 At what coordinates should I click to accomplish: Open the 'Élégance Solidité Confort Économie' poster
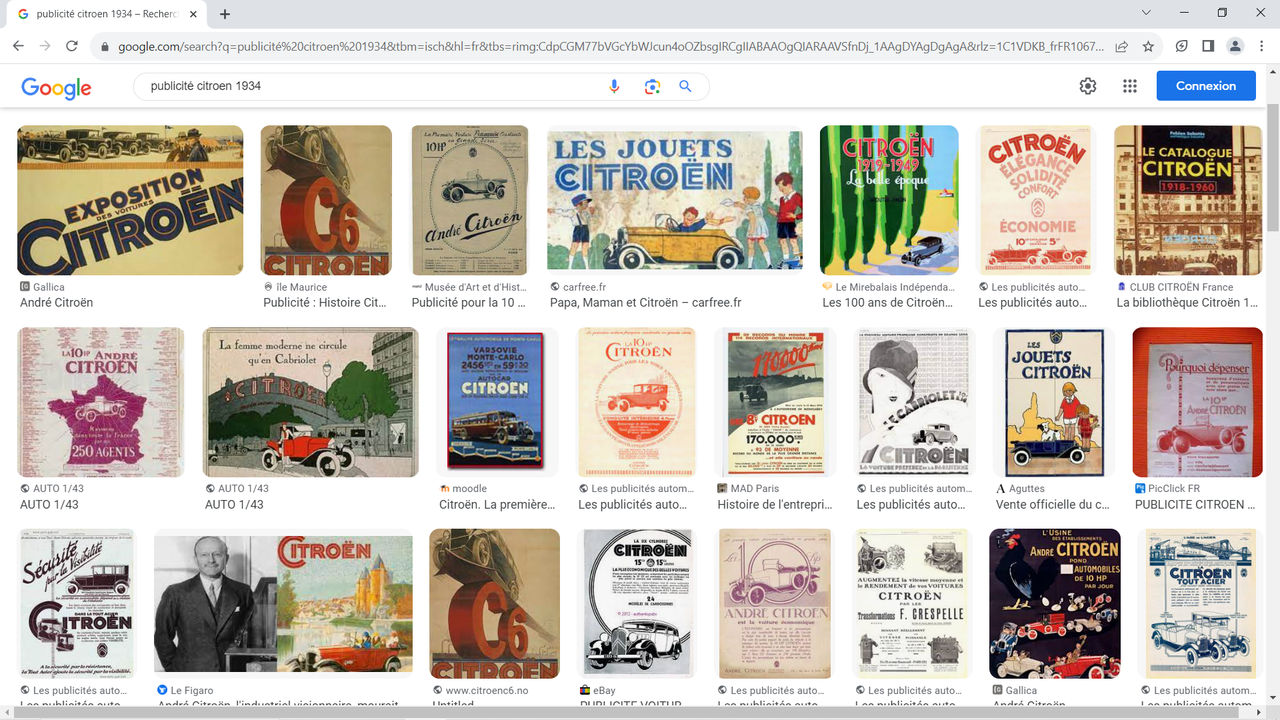point(1036,200)
